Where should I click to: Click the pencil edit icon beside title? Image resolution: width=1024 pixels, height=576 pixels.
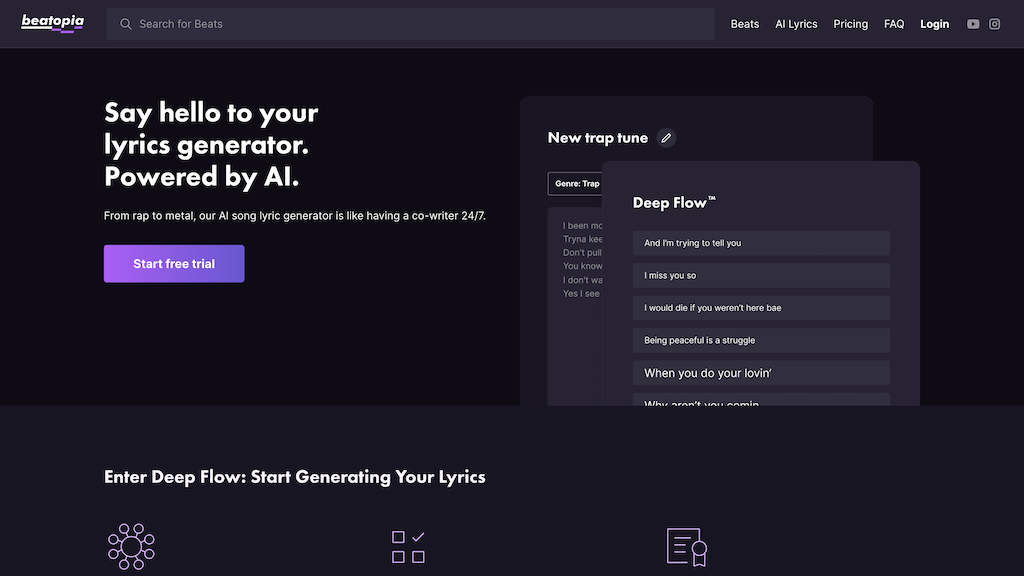[x=666, y=138]
